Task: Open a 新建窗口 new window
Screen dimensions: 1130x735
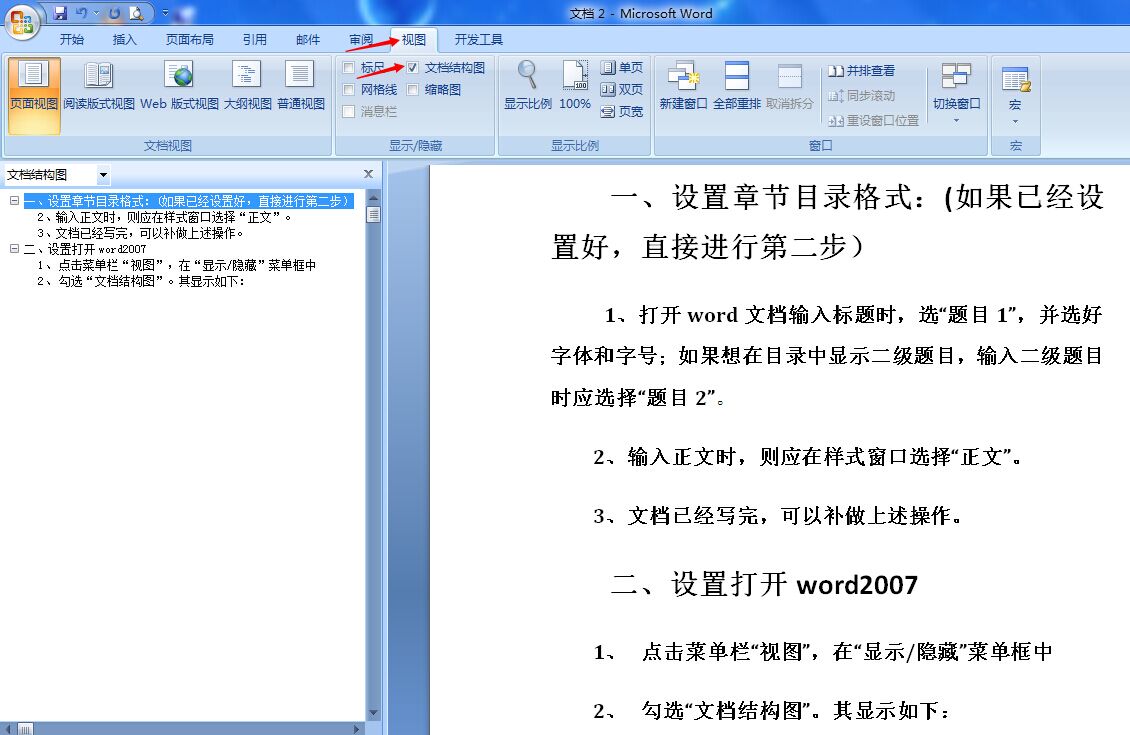Action: pos(683,86)
